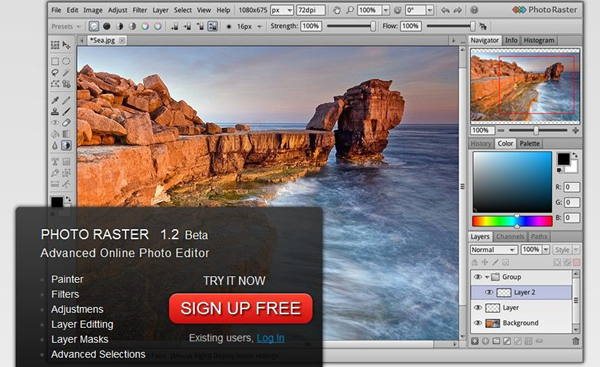Click the new folder icon below layers
600x367 pixels.
click(x=496, y=341)
